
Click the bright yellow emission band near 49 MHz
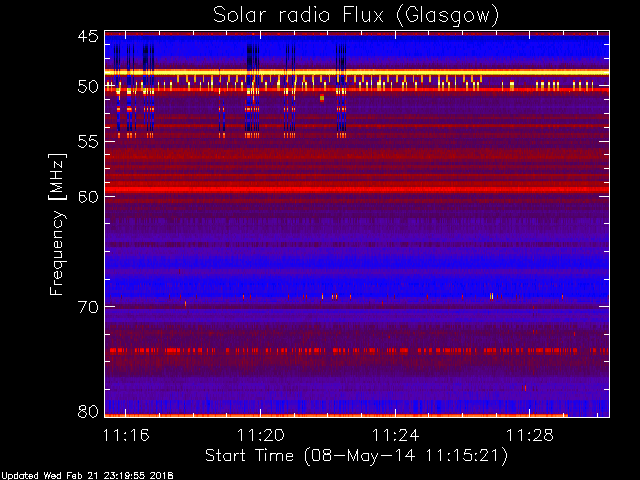coord(357,72)
